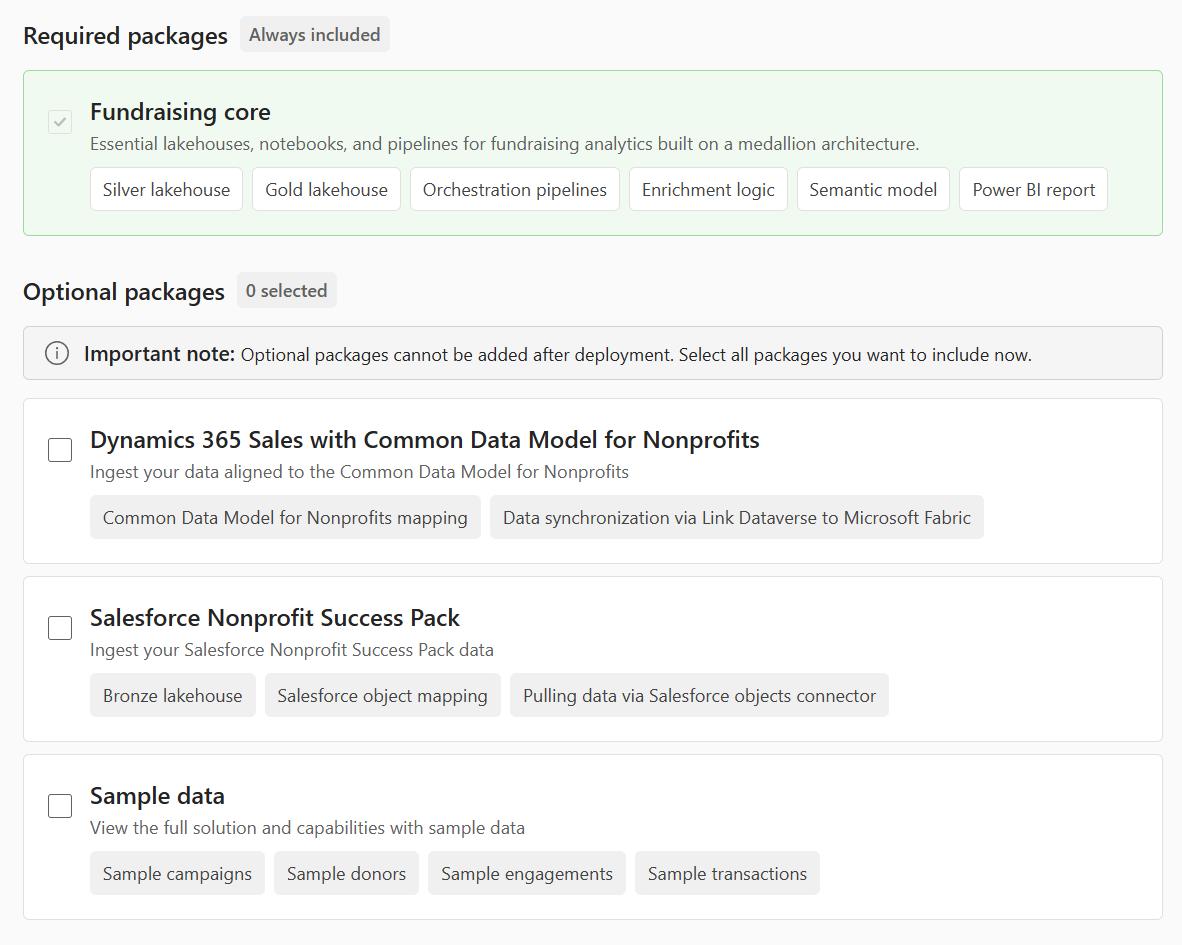This screenshot has width=1182, height=945.
Task: Tick the Sample data checkbox
Action: click(60, 806)
